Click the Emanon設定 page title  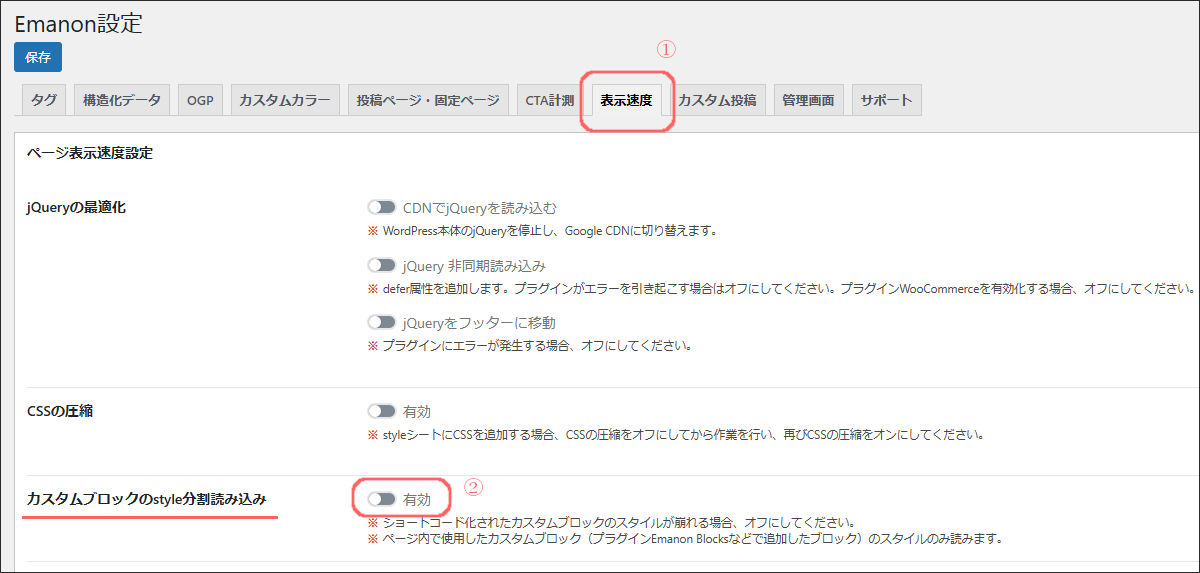(x=78, y=24)
